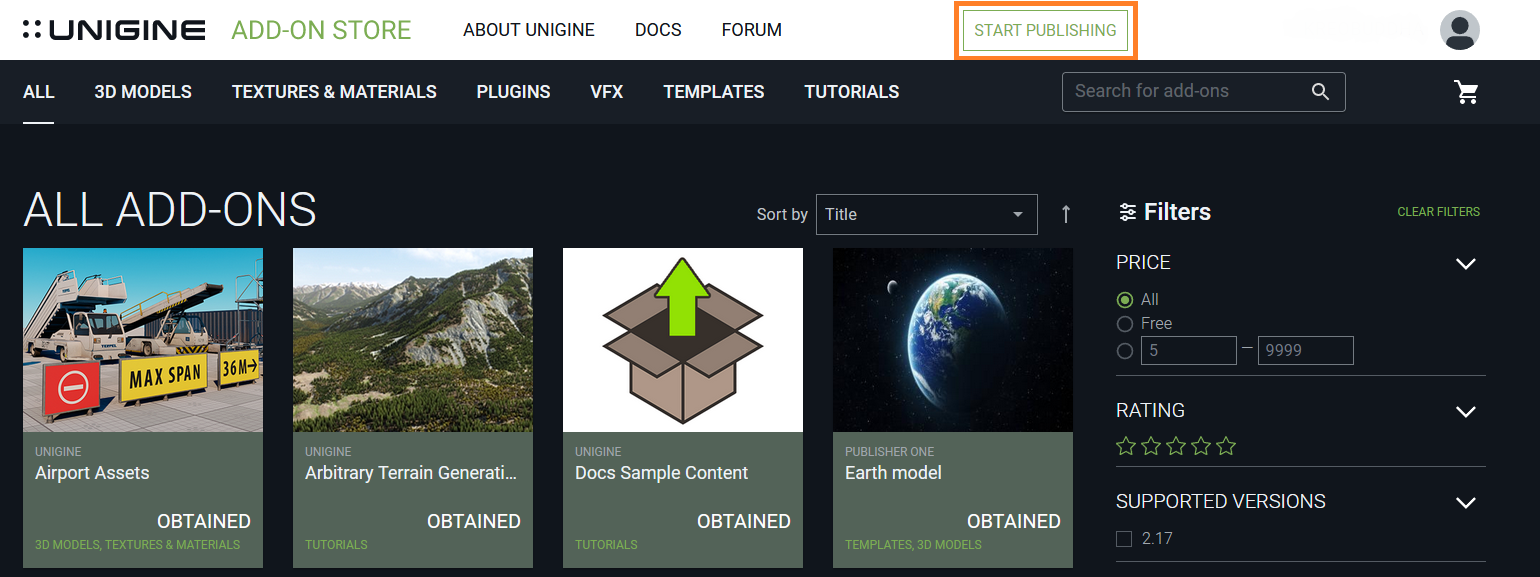Viewport: 1540px width, 577px height.
Task: Toggle sort direction arrow
Action: 1066,214
